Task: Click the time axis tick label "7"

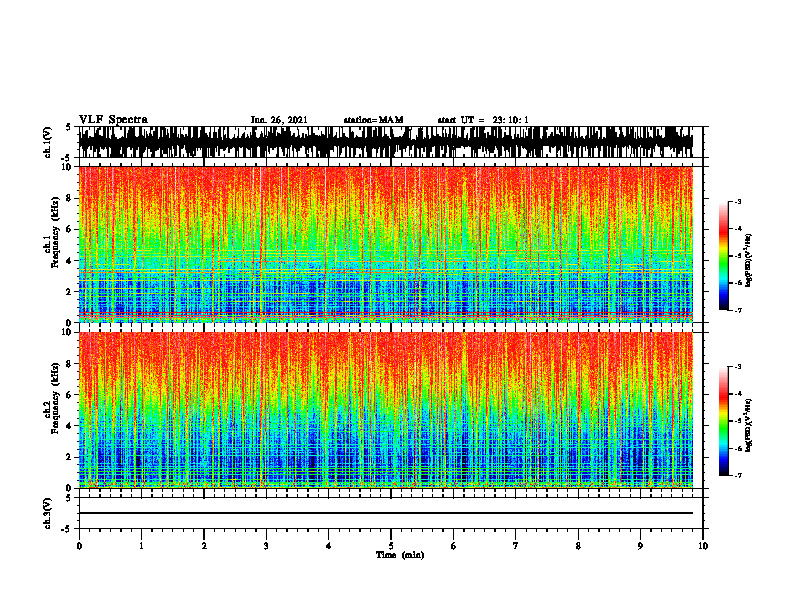Action: (x=516, y=546)
